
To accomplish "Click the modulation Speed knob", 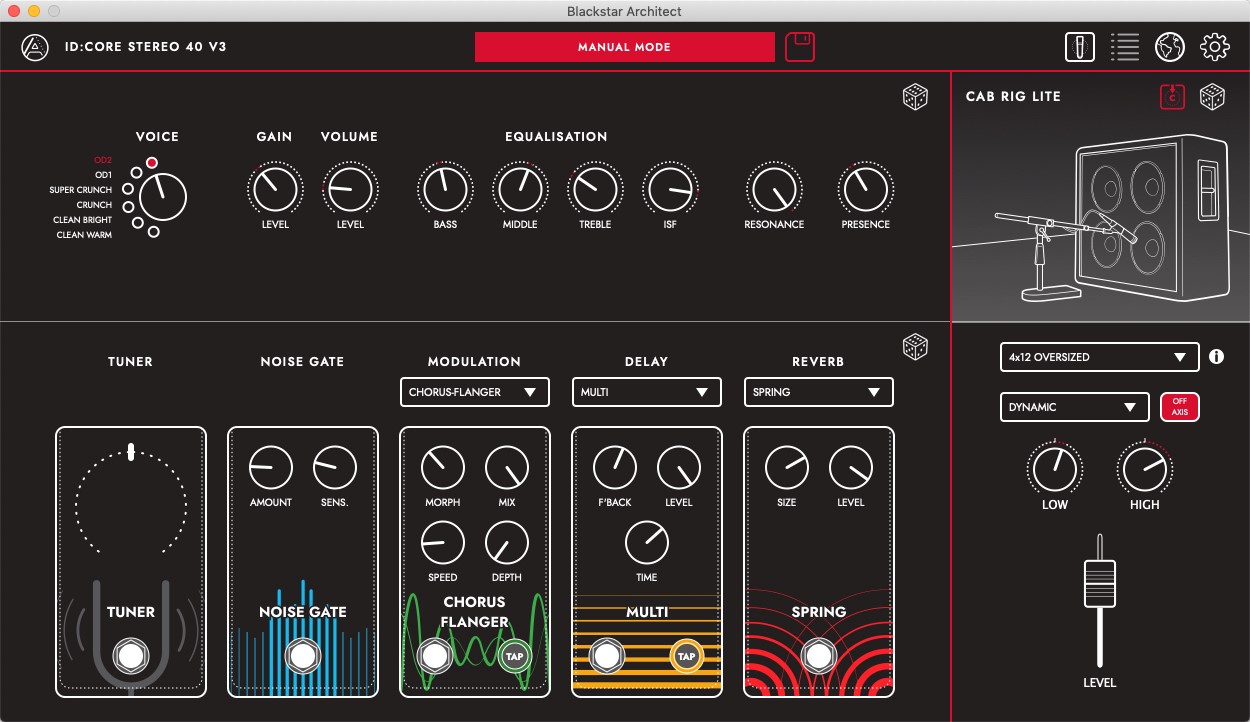I will point(443,543).
